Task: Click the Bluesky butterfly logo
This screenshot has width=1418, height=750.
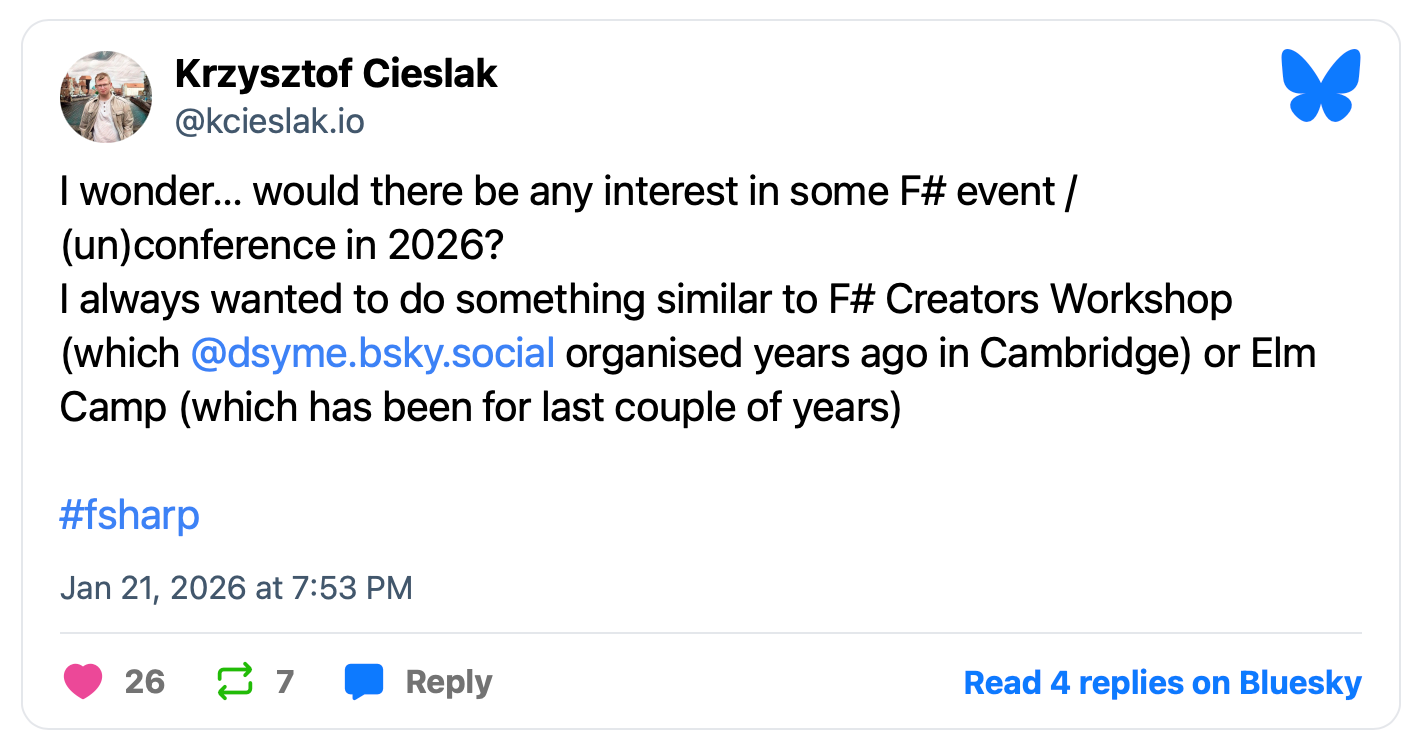Action: (1320, 86)
